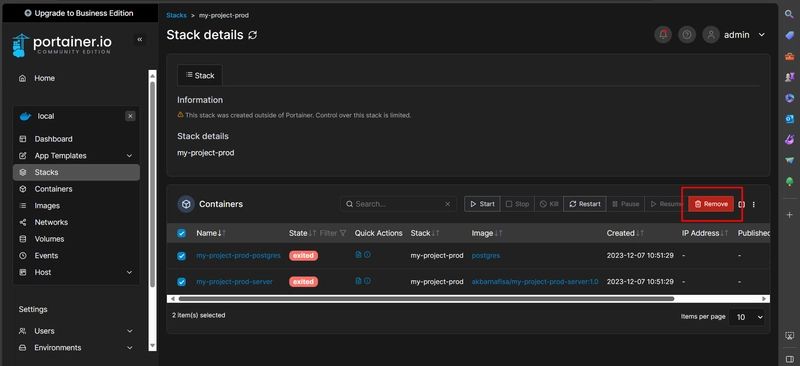
Task: Open browser sidebar shopping tag icon
Action: click(x=789, y=35)
